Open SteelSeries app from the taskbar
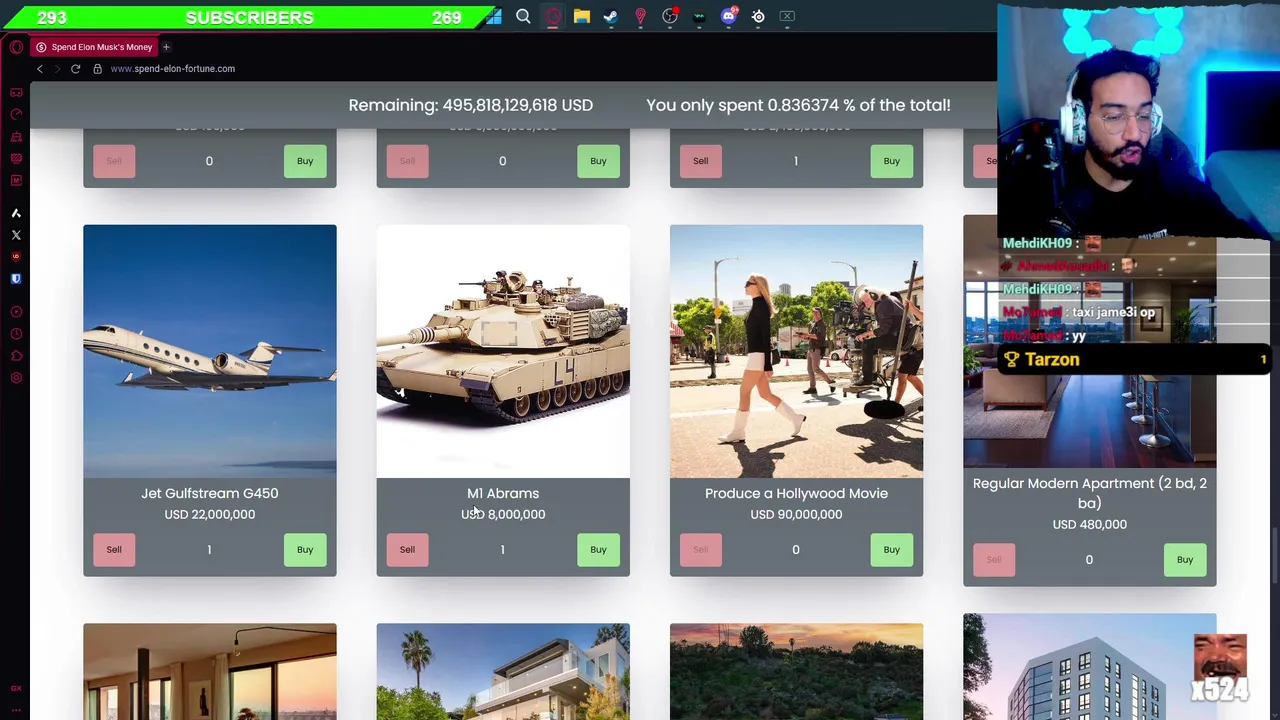This screenshot has width=1280, height=720. (758, 16)
